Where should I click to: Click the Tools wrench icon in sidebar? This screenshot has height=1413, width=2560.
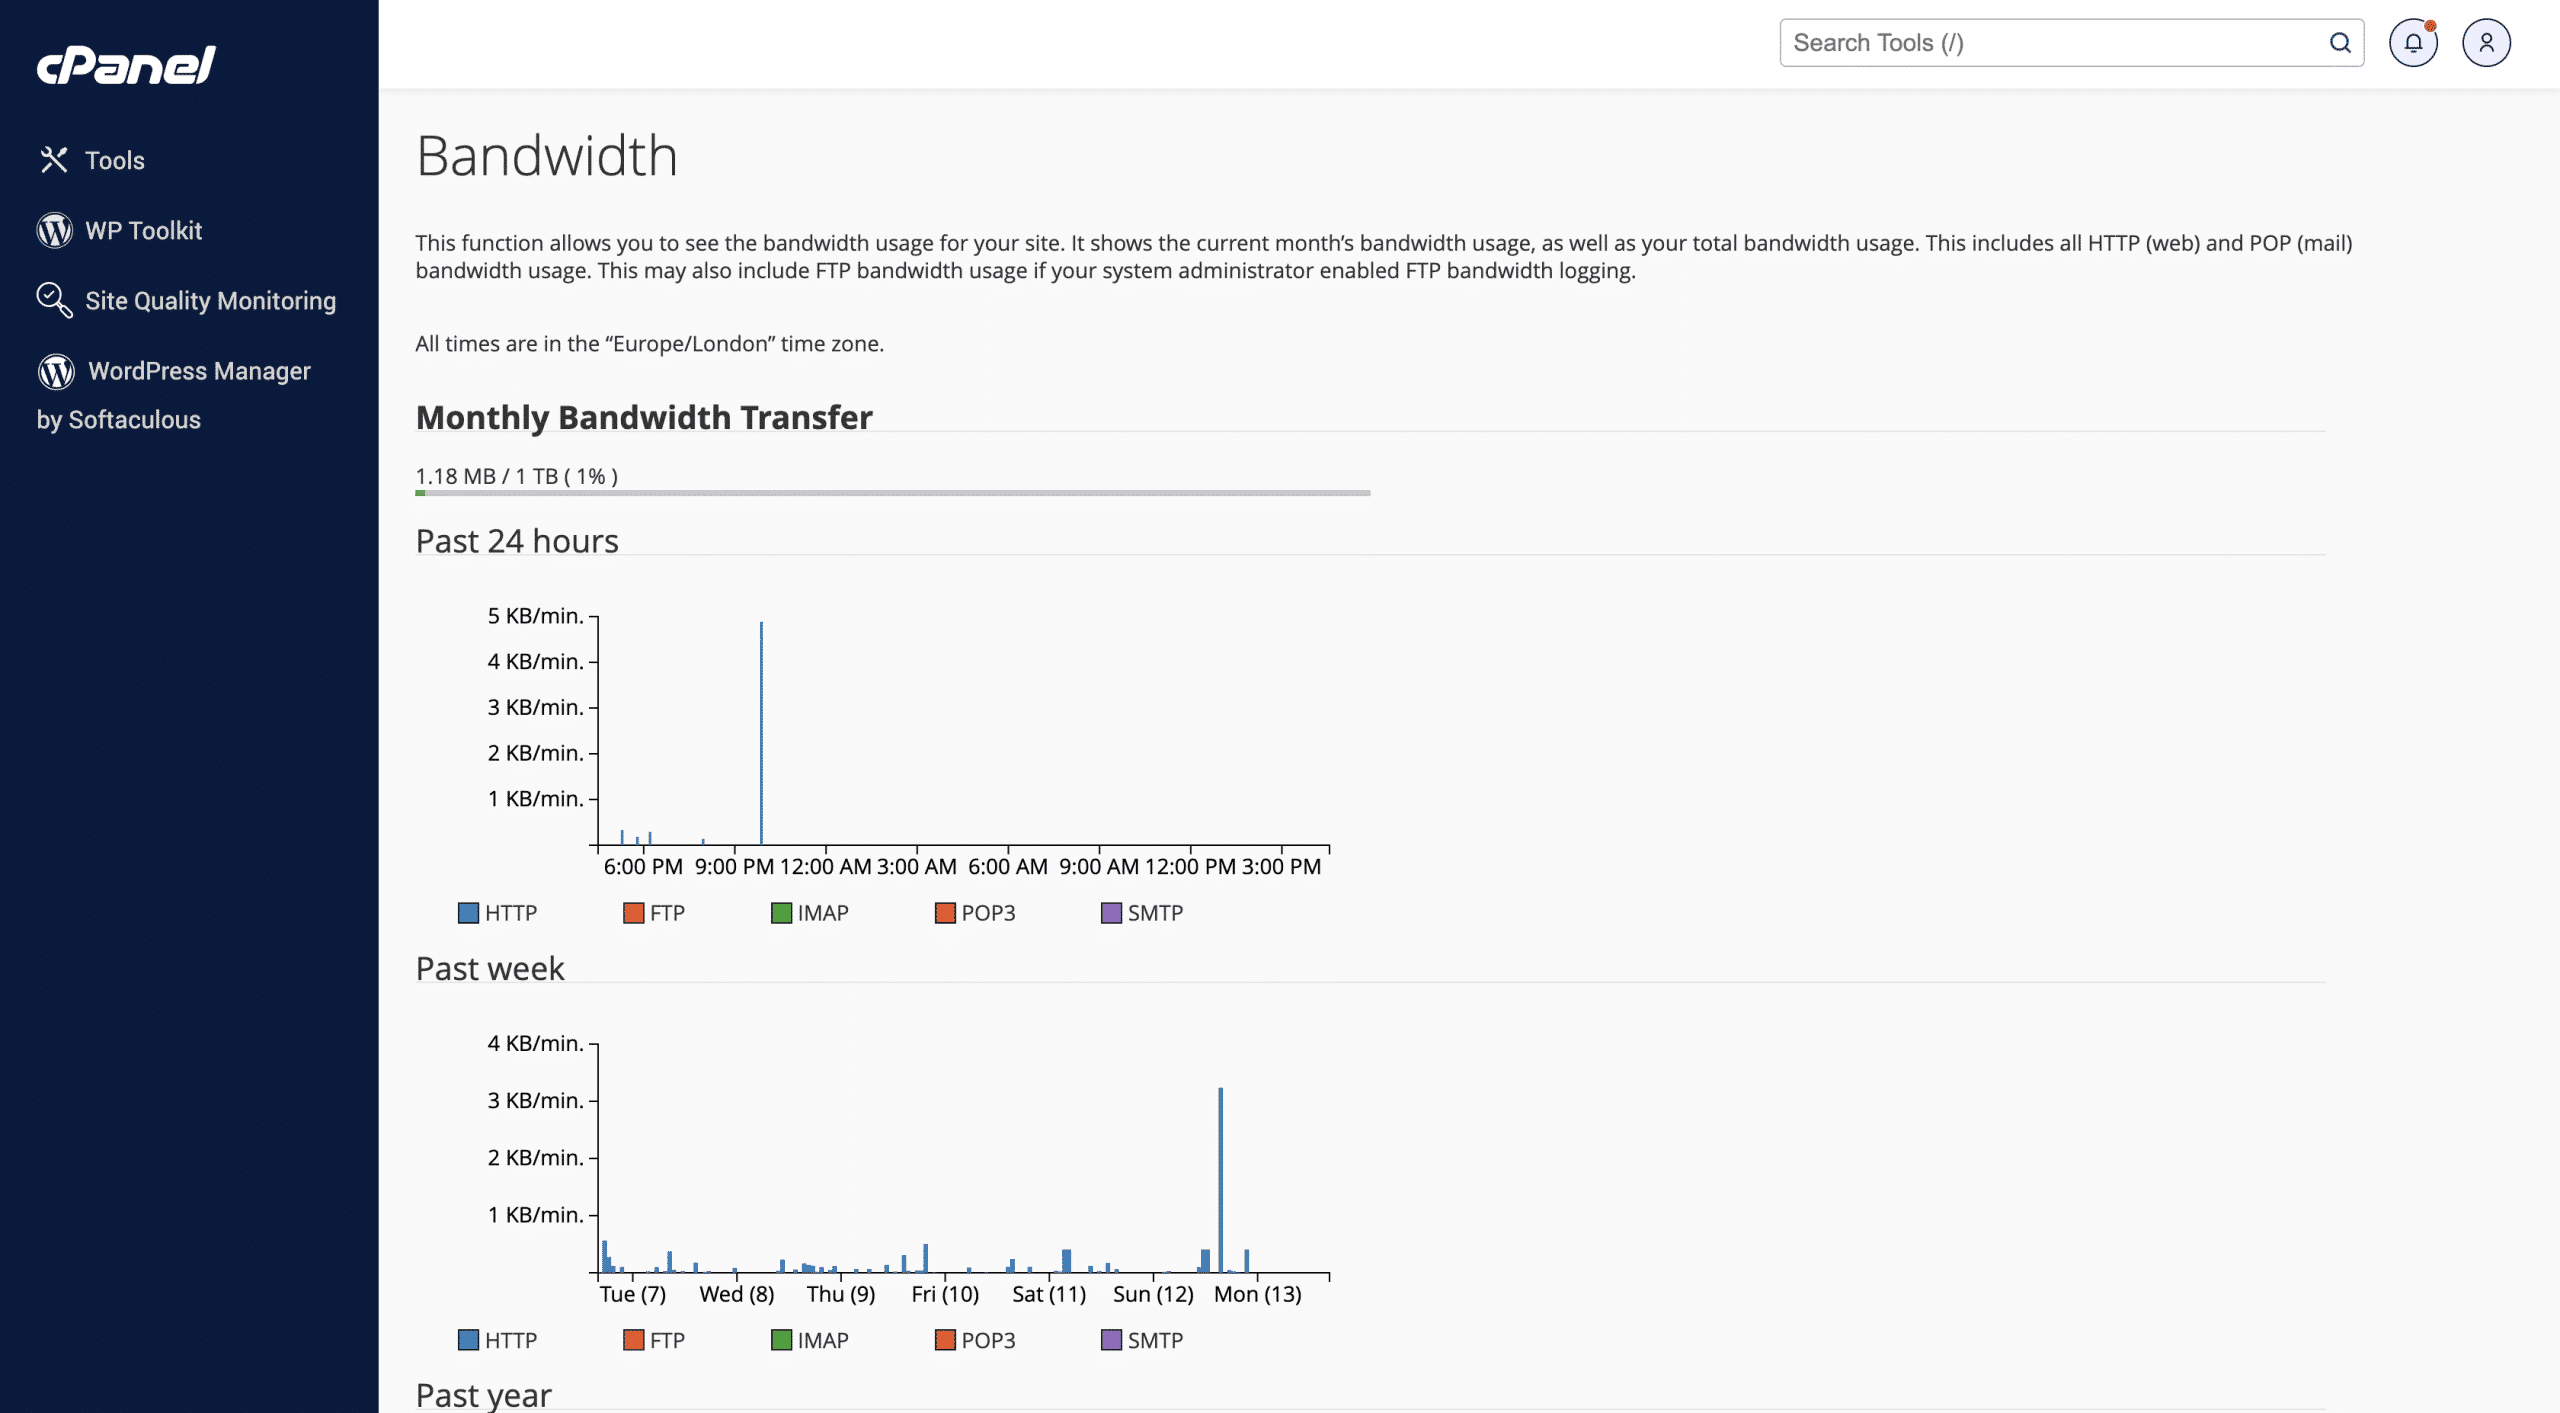pos(54,160)
